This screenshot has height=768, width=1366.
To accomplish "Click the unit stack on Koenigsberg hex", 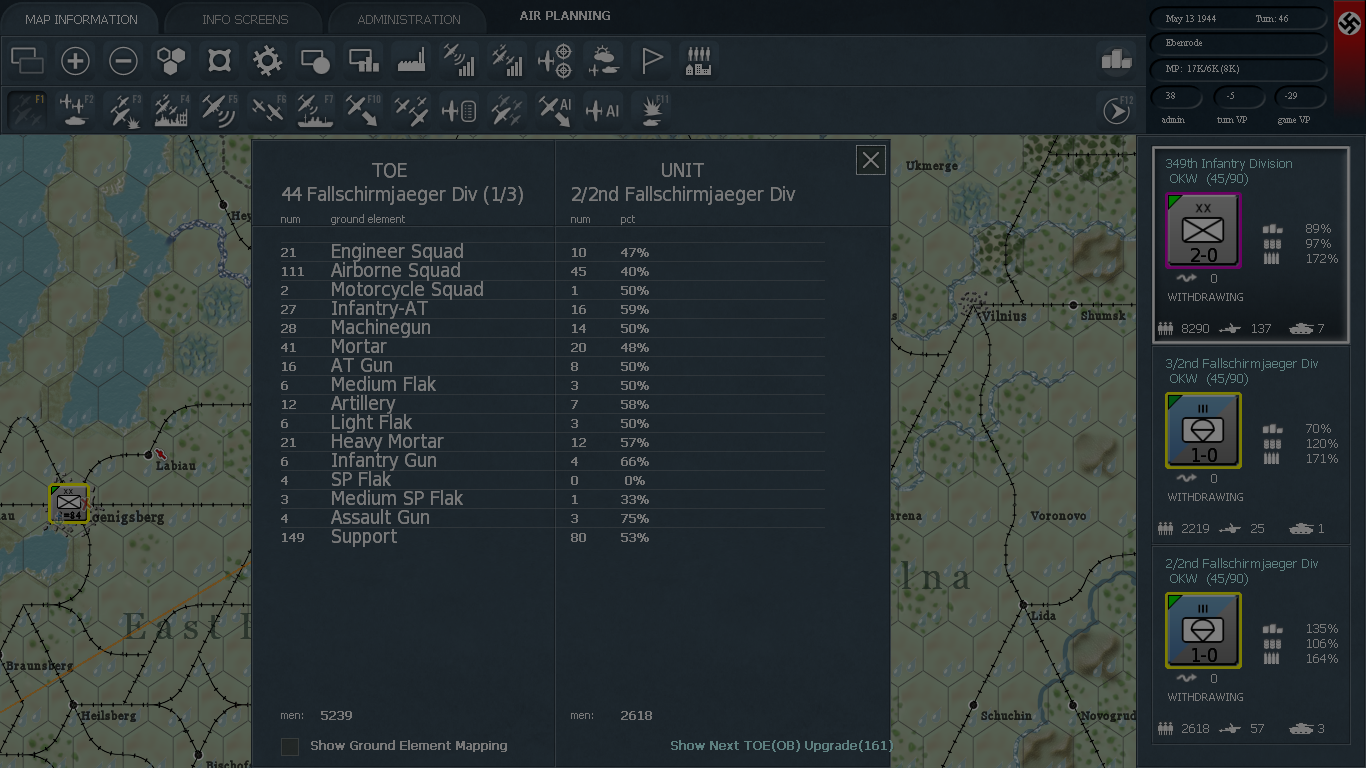I will point(69,503).
